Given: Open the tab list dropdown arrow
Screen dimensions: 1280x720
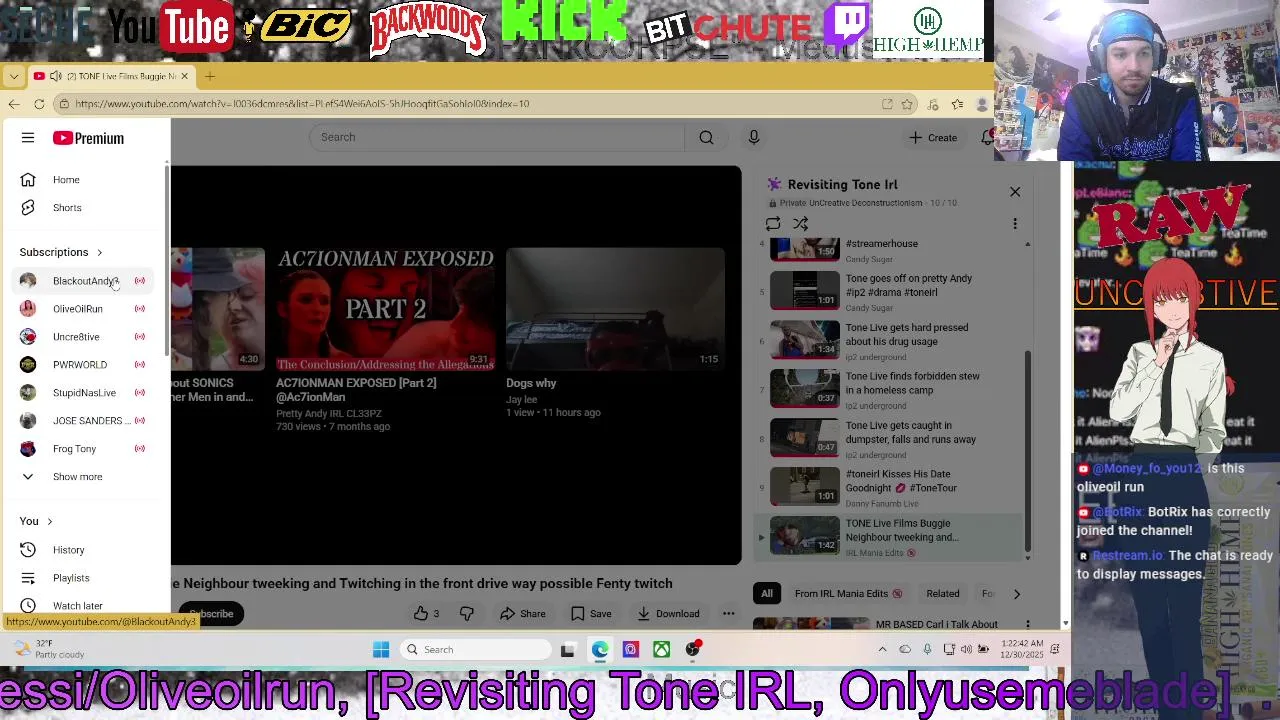Looking at the screenshot, I should click(x=13, y=76).
